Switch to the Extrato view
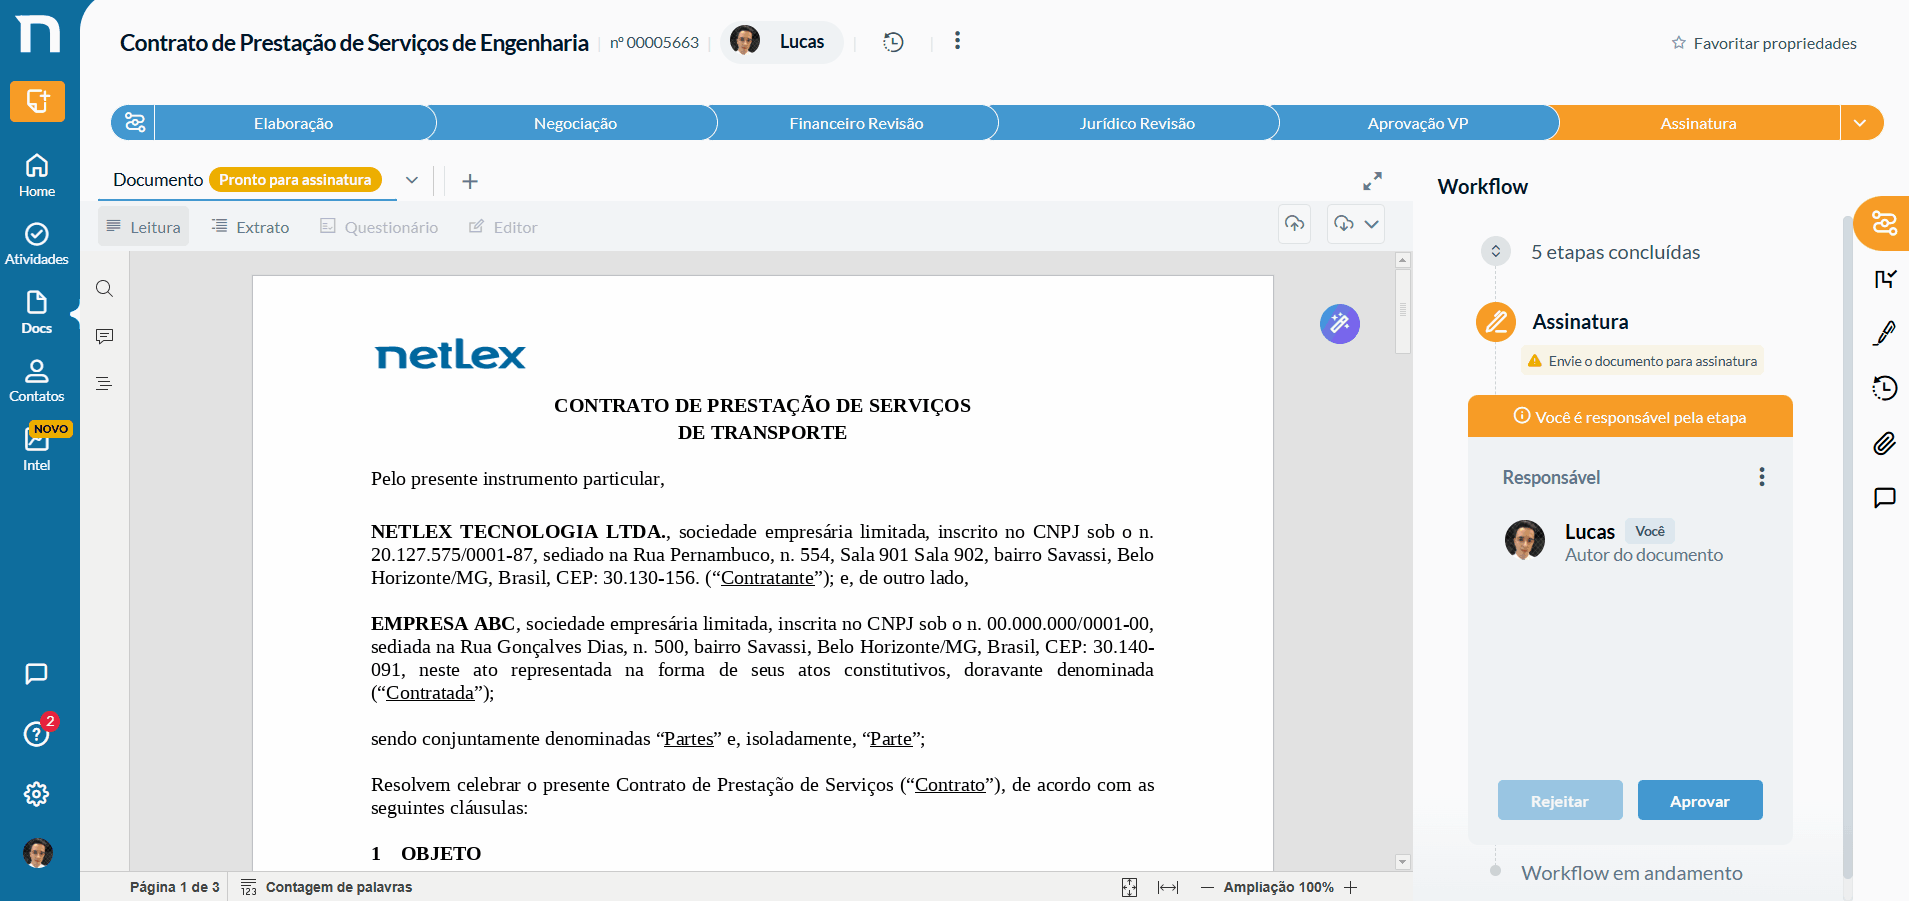 (x=251, y=227)
